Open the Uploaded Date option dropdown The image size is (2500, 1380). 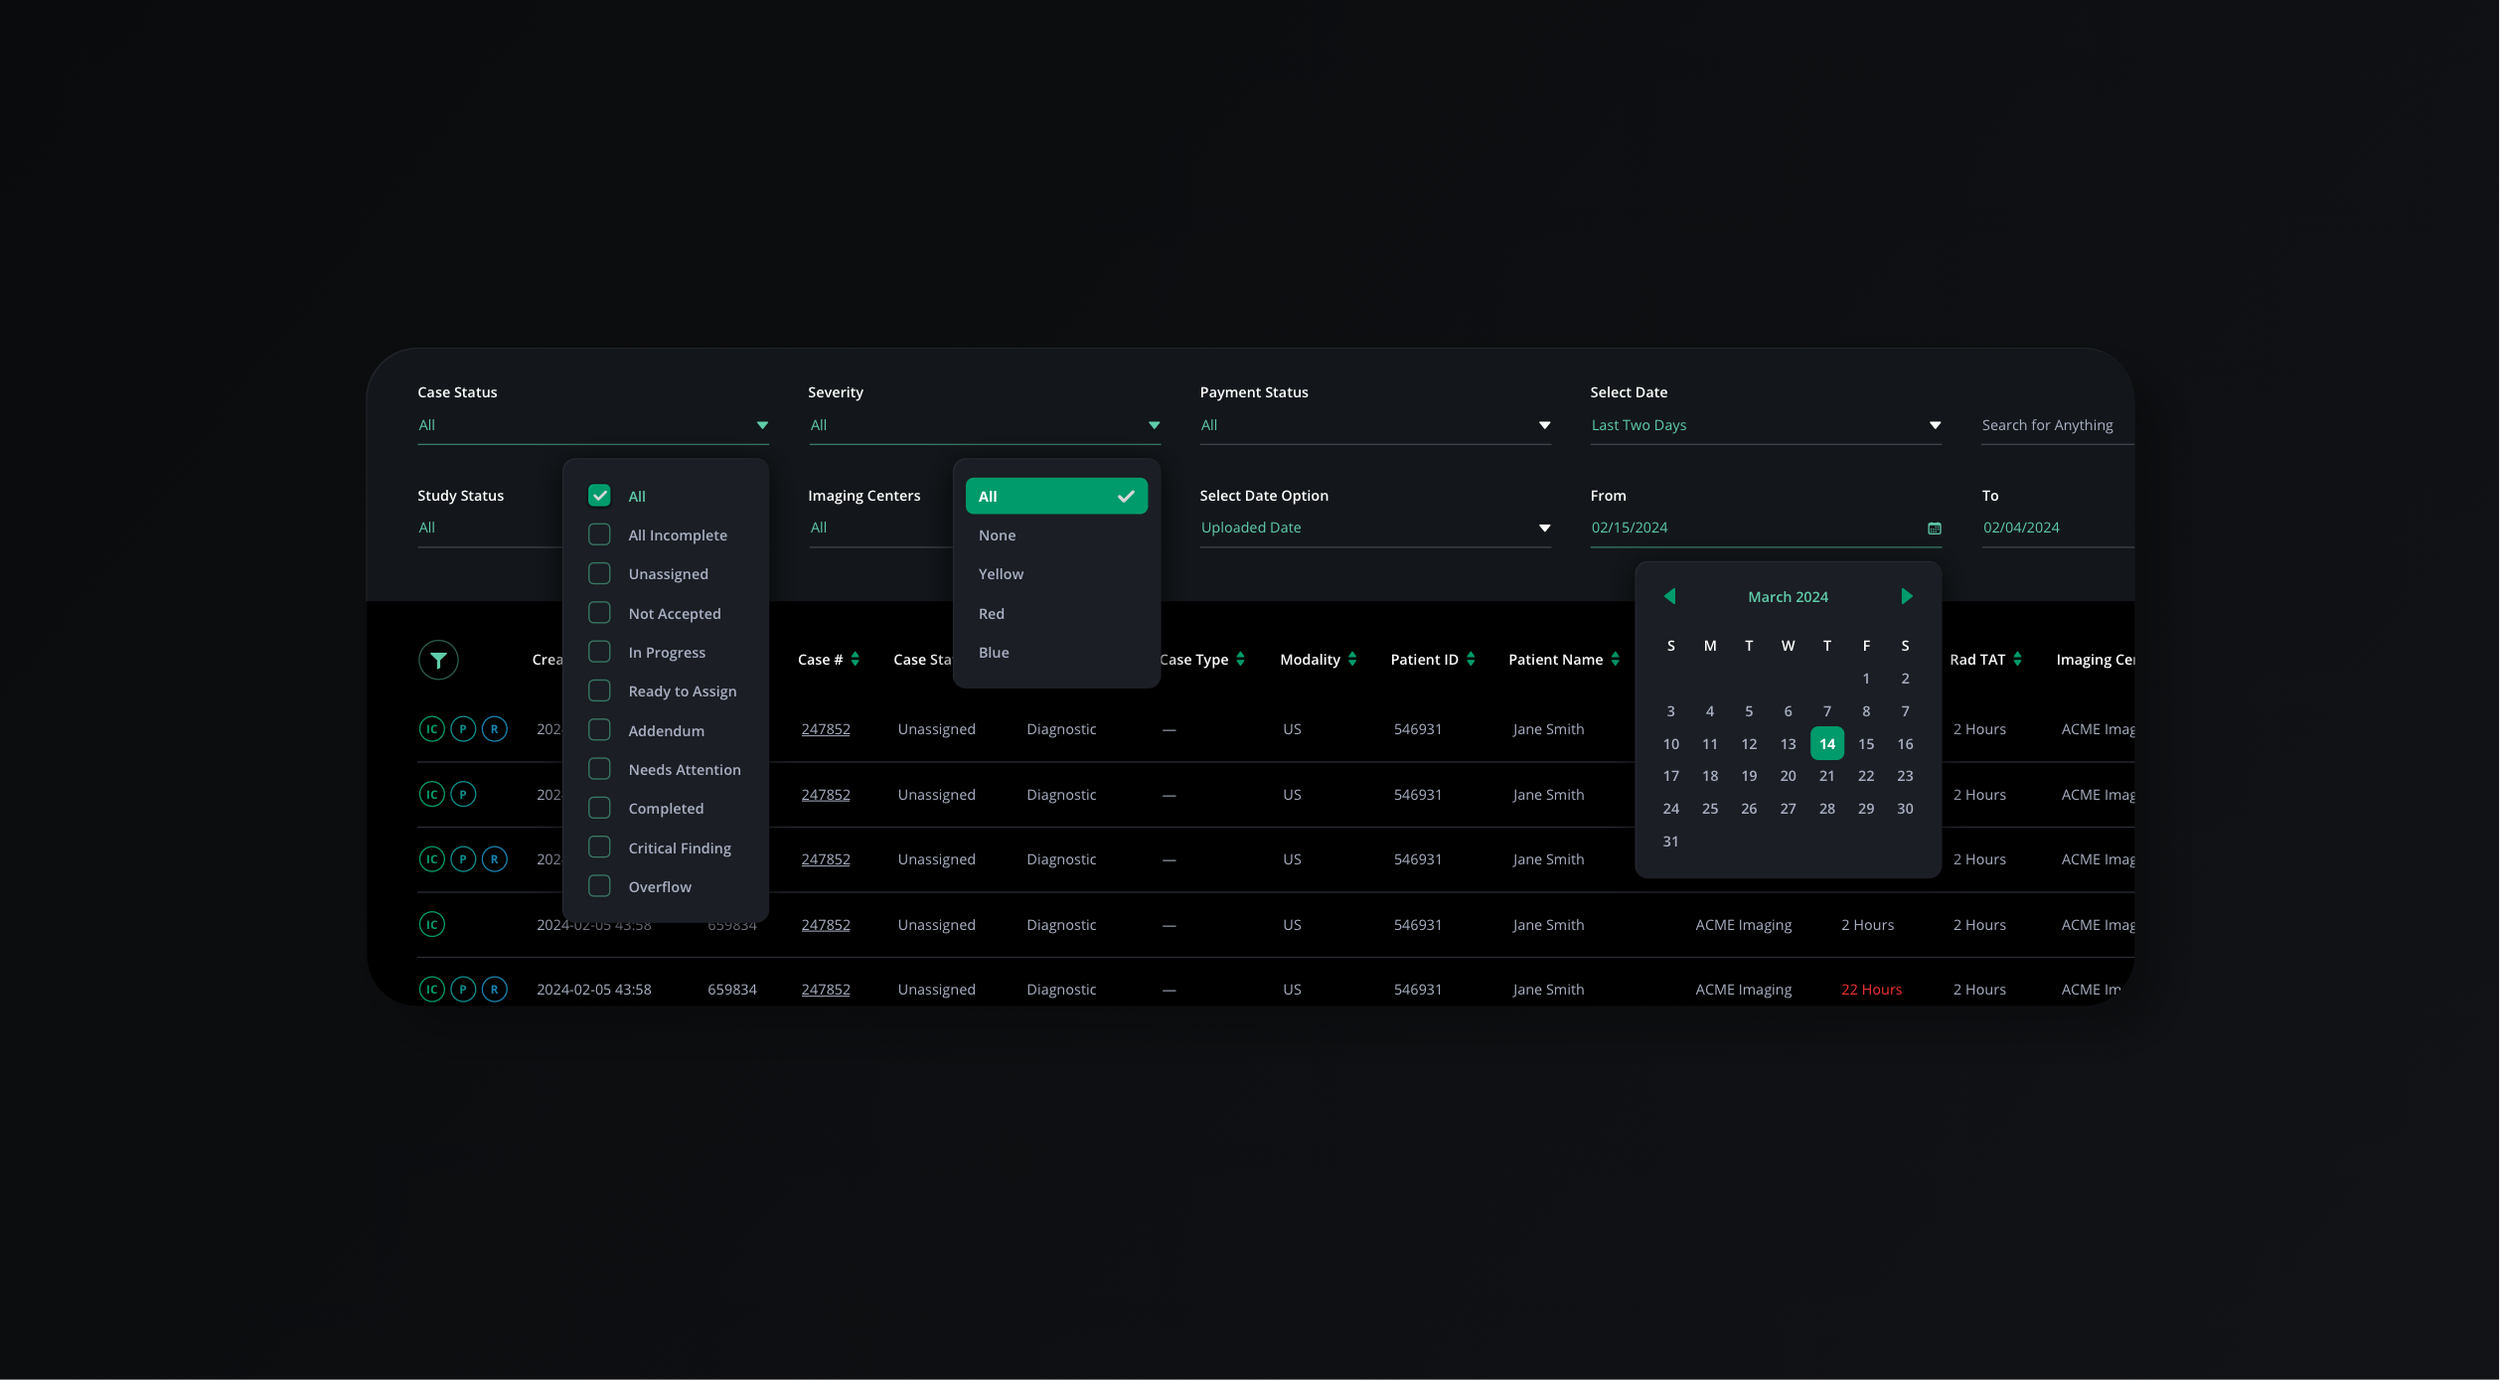pyautogui.click(x=1374, y=528)
